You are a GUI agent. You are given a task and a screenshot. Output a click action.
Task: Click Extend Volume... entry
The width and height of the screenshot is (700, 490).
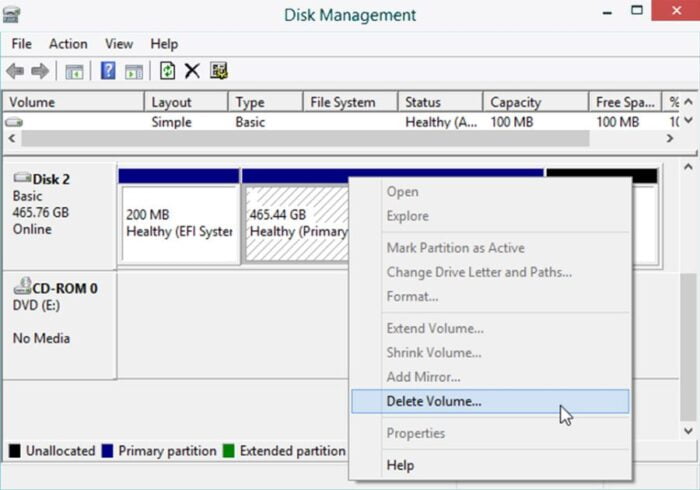click(490, 328)
